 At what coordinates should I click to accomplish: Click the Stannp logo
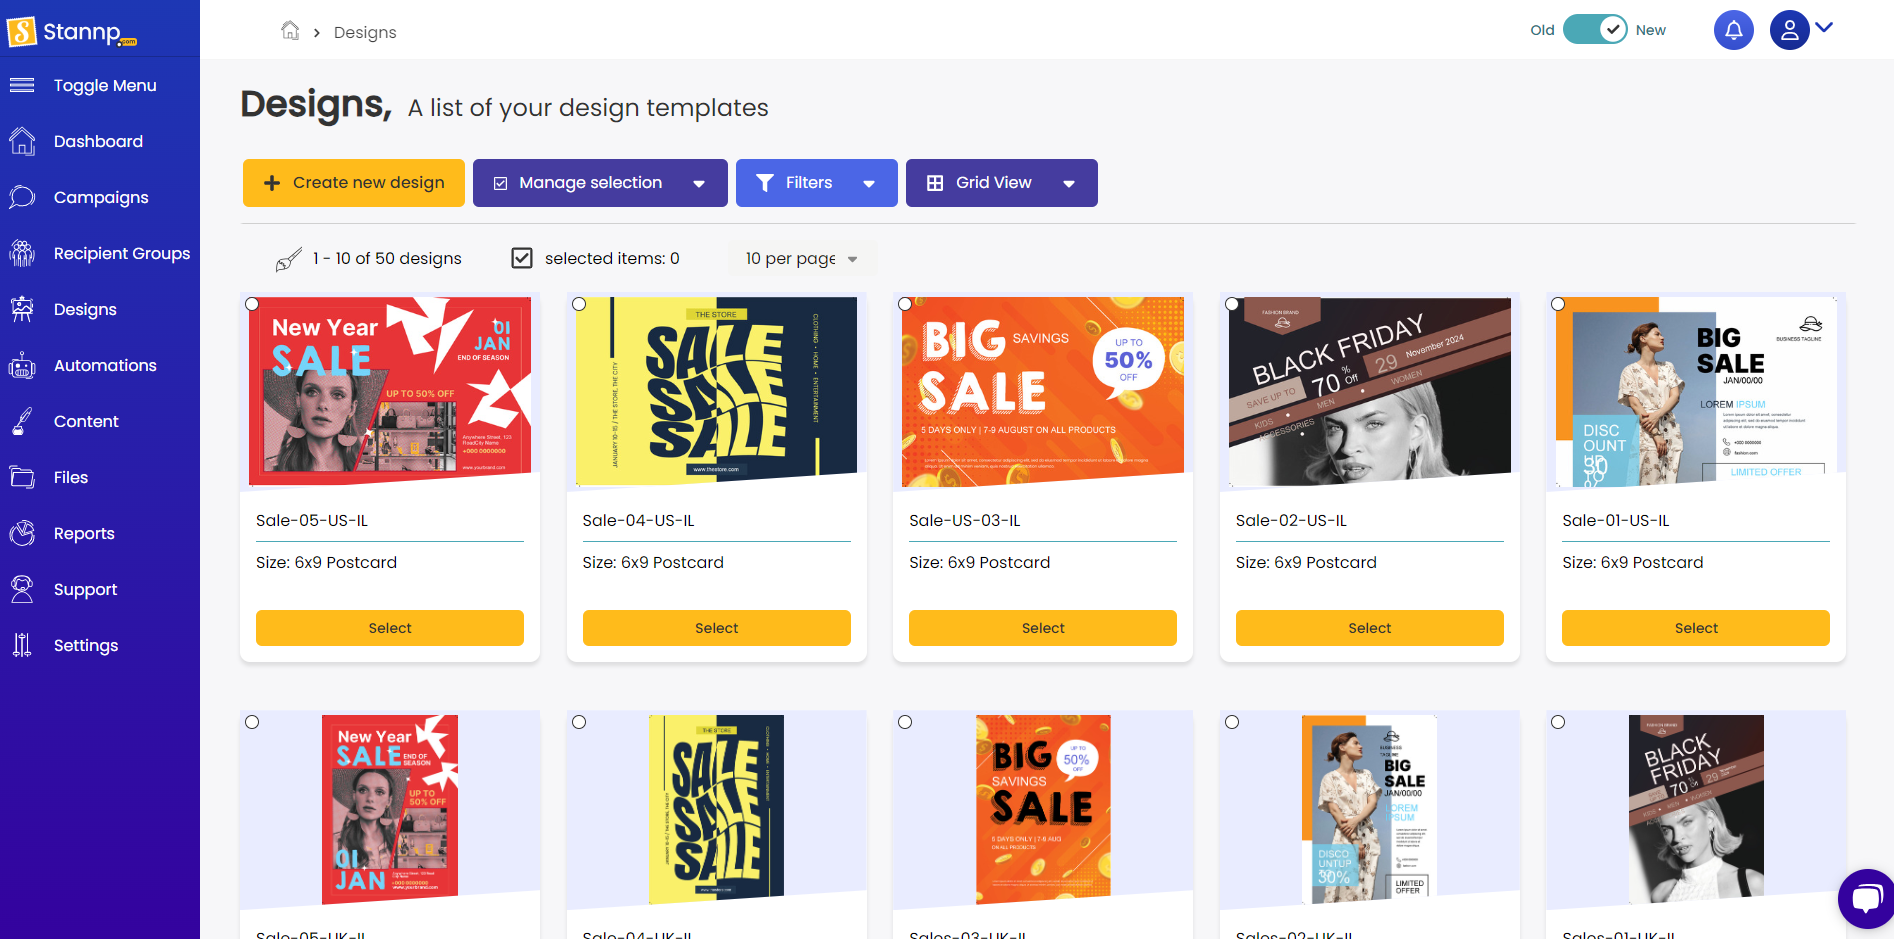pos(72,32)
